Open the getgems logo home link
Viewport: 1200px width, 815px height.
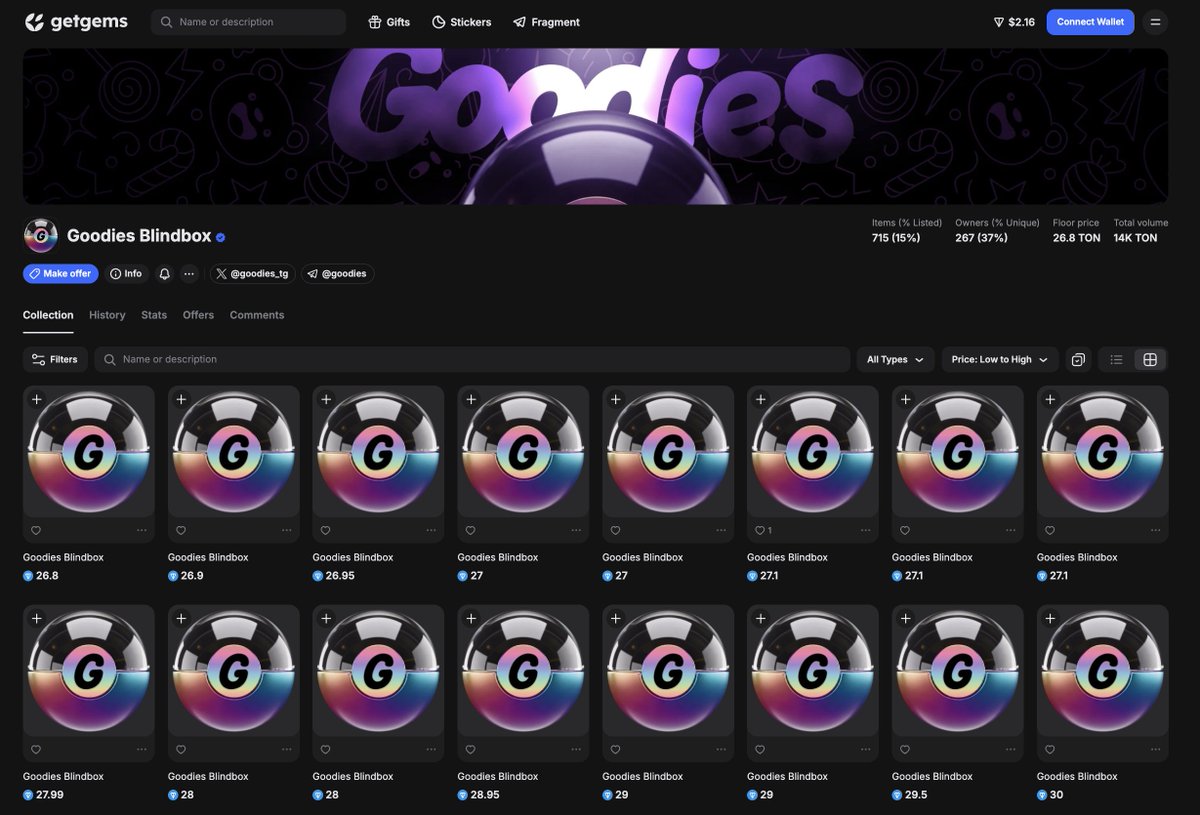(76, 22)
